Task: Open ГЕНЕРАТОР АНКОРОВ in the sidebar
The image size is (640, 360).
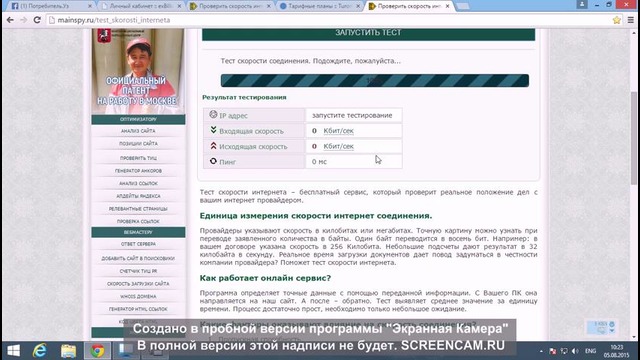Action: coord(138,171)
